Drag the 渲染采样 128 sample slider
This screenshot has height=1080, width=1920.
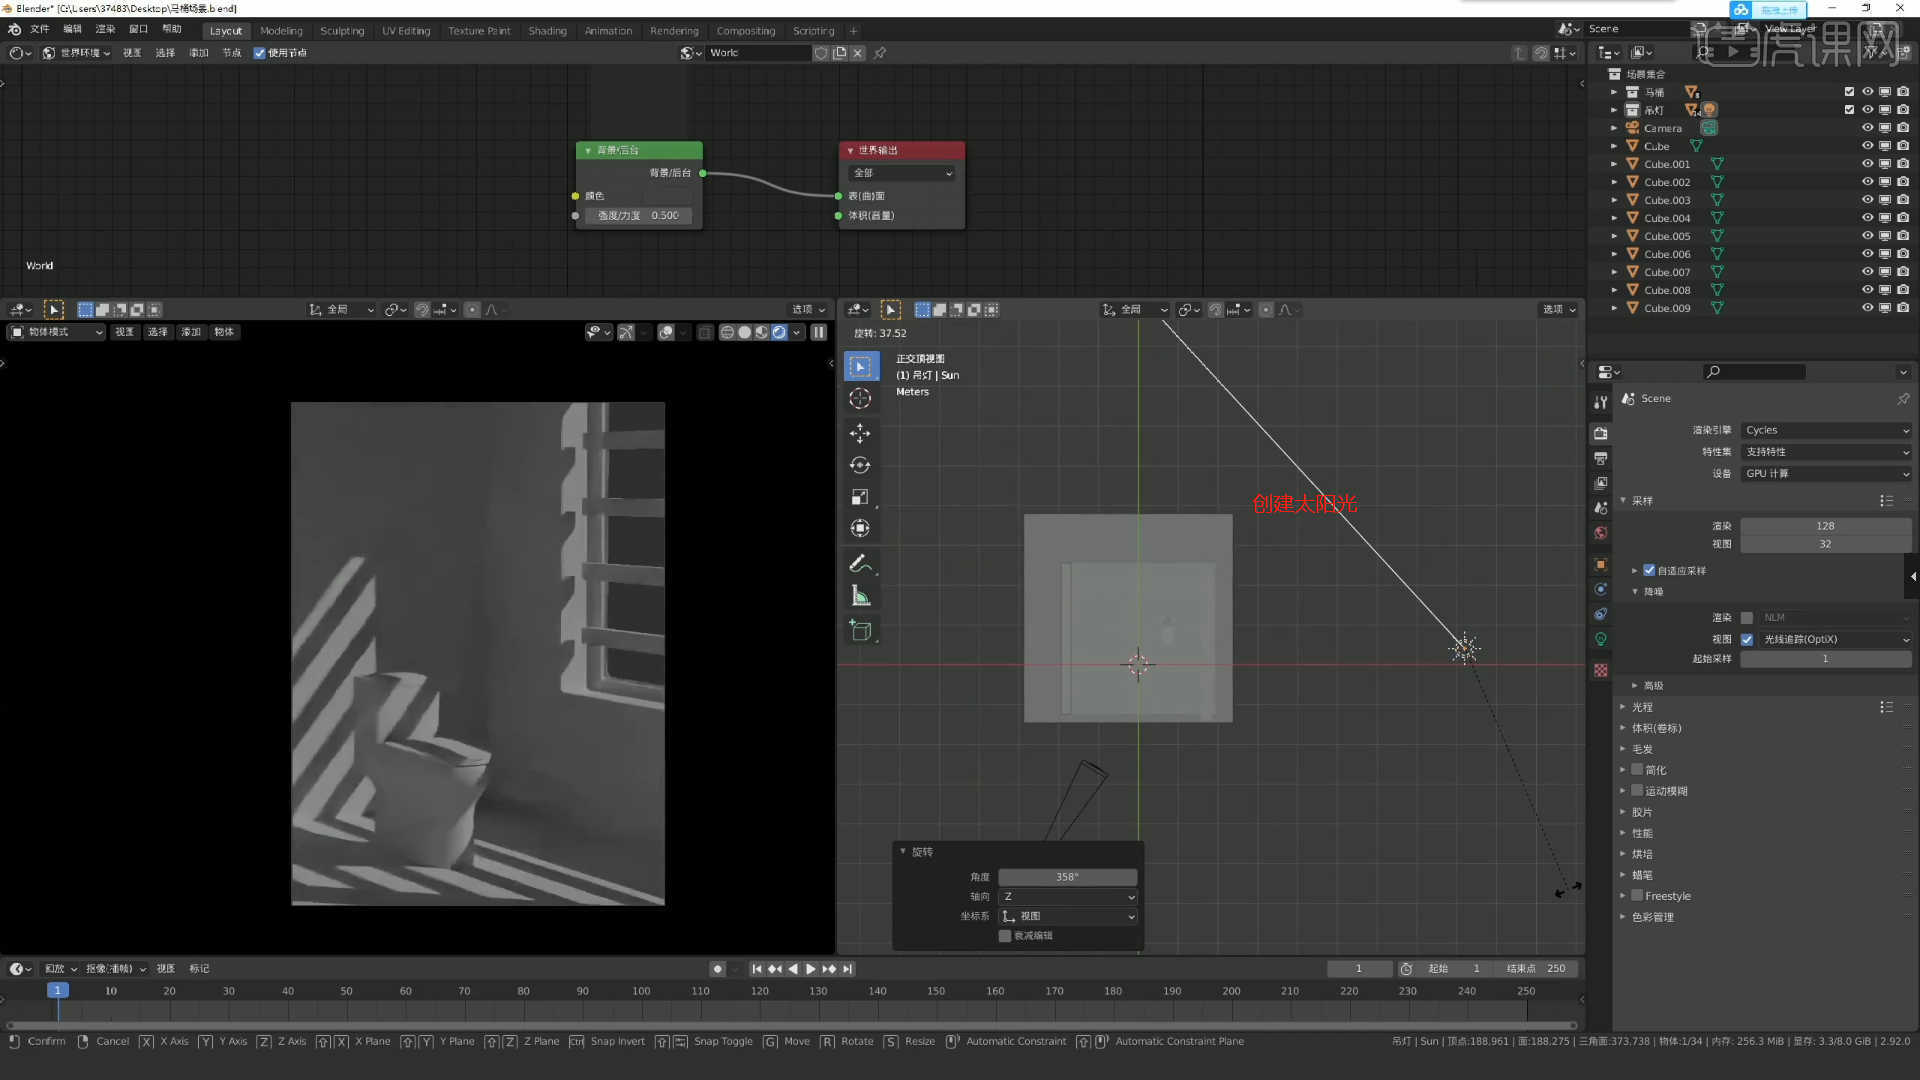click(1825, 525)
